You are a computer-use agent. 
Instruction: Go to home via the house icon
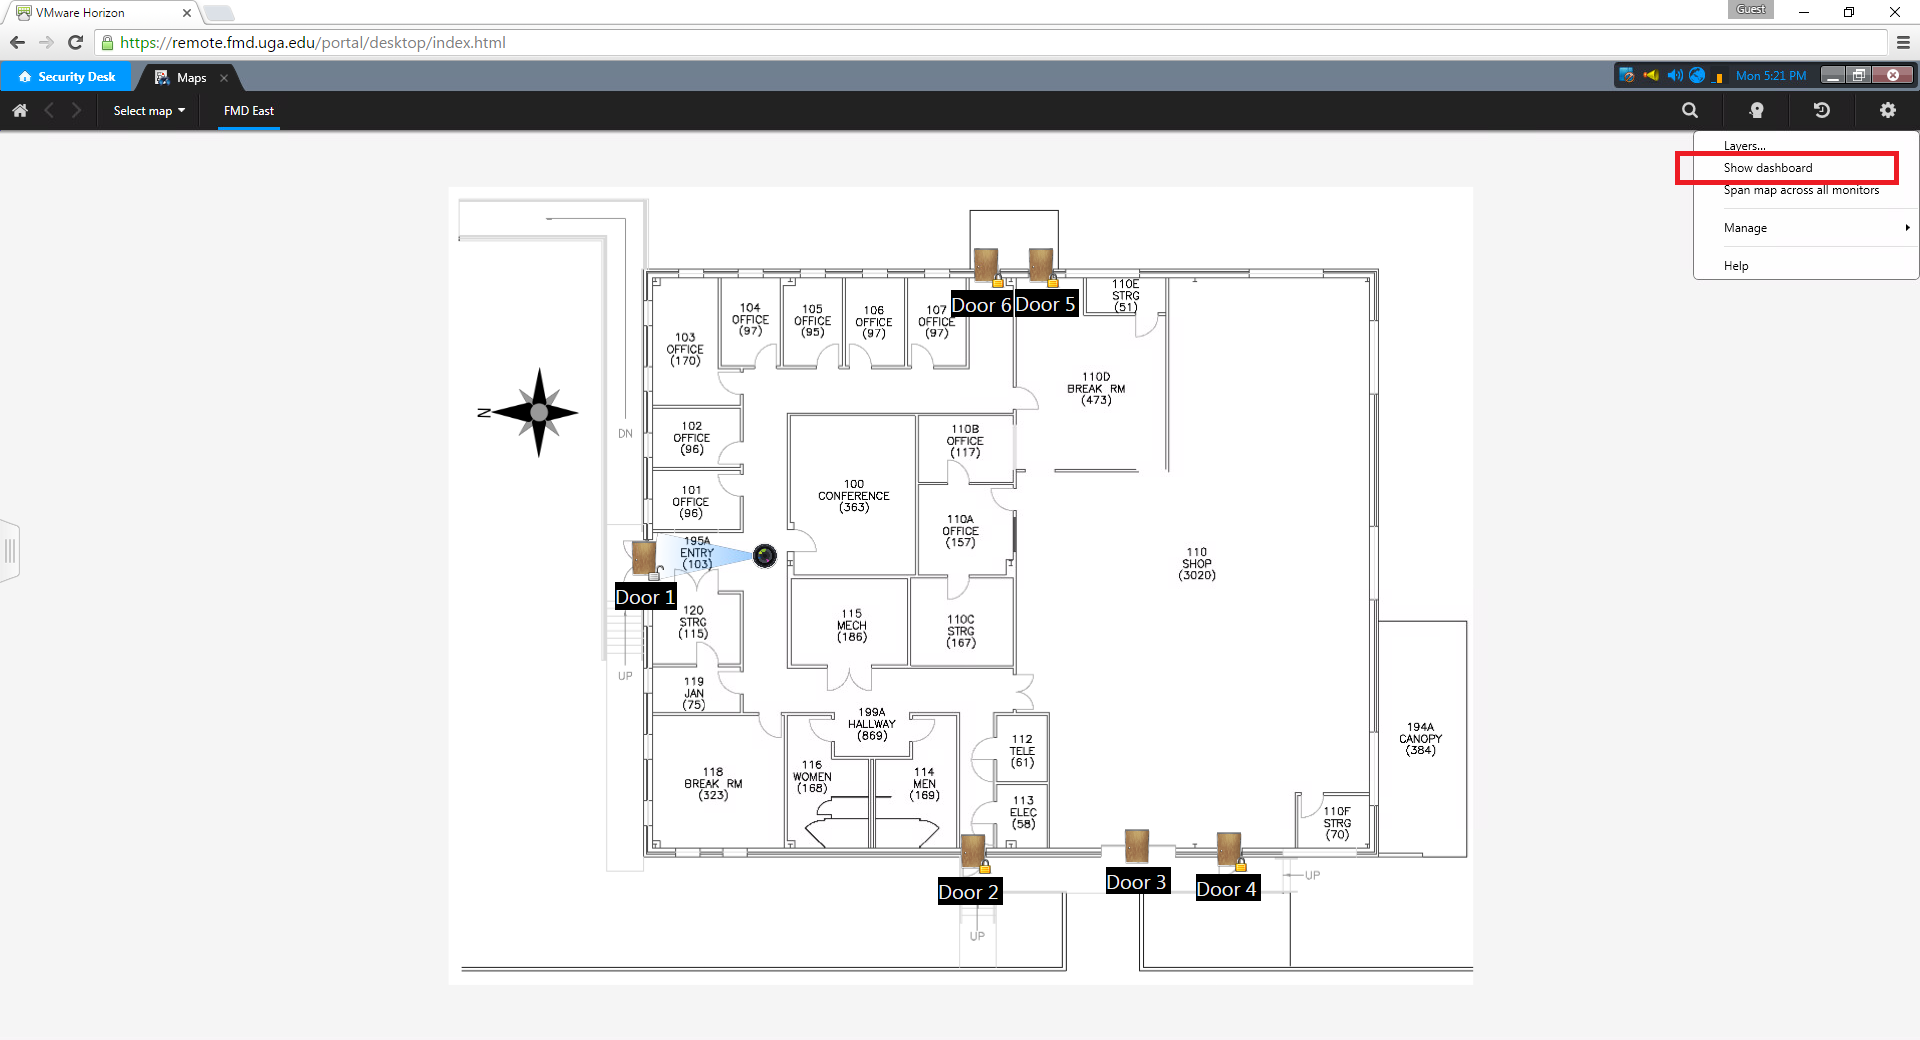20,111
